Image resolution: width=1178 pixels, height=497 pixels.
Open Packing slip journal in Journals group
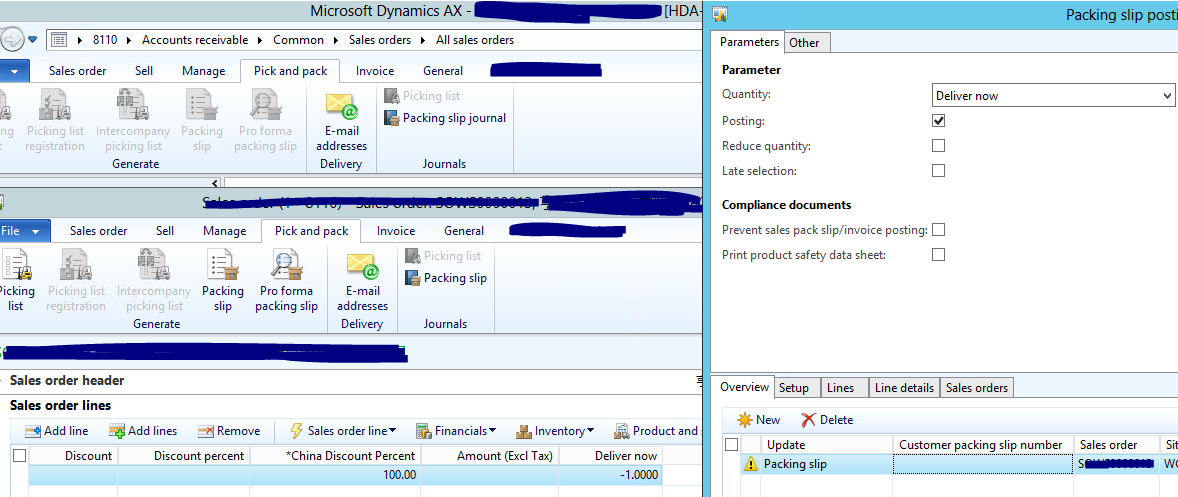[x=446, y=118]
